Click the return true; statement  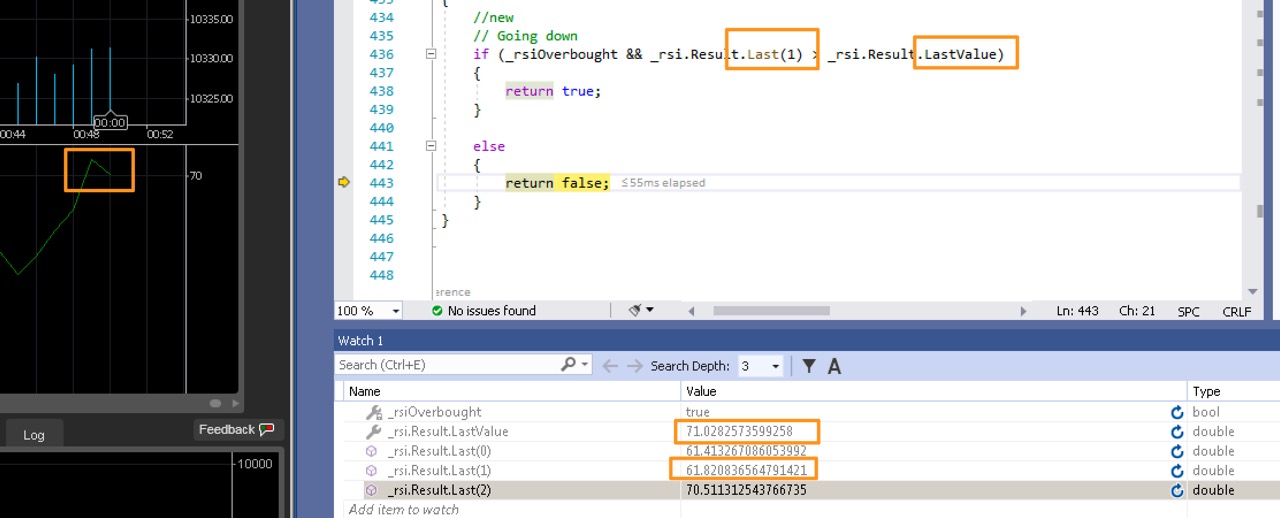click(553, 91)
